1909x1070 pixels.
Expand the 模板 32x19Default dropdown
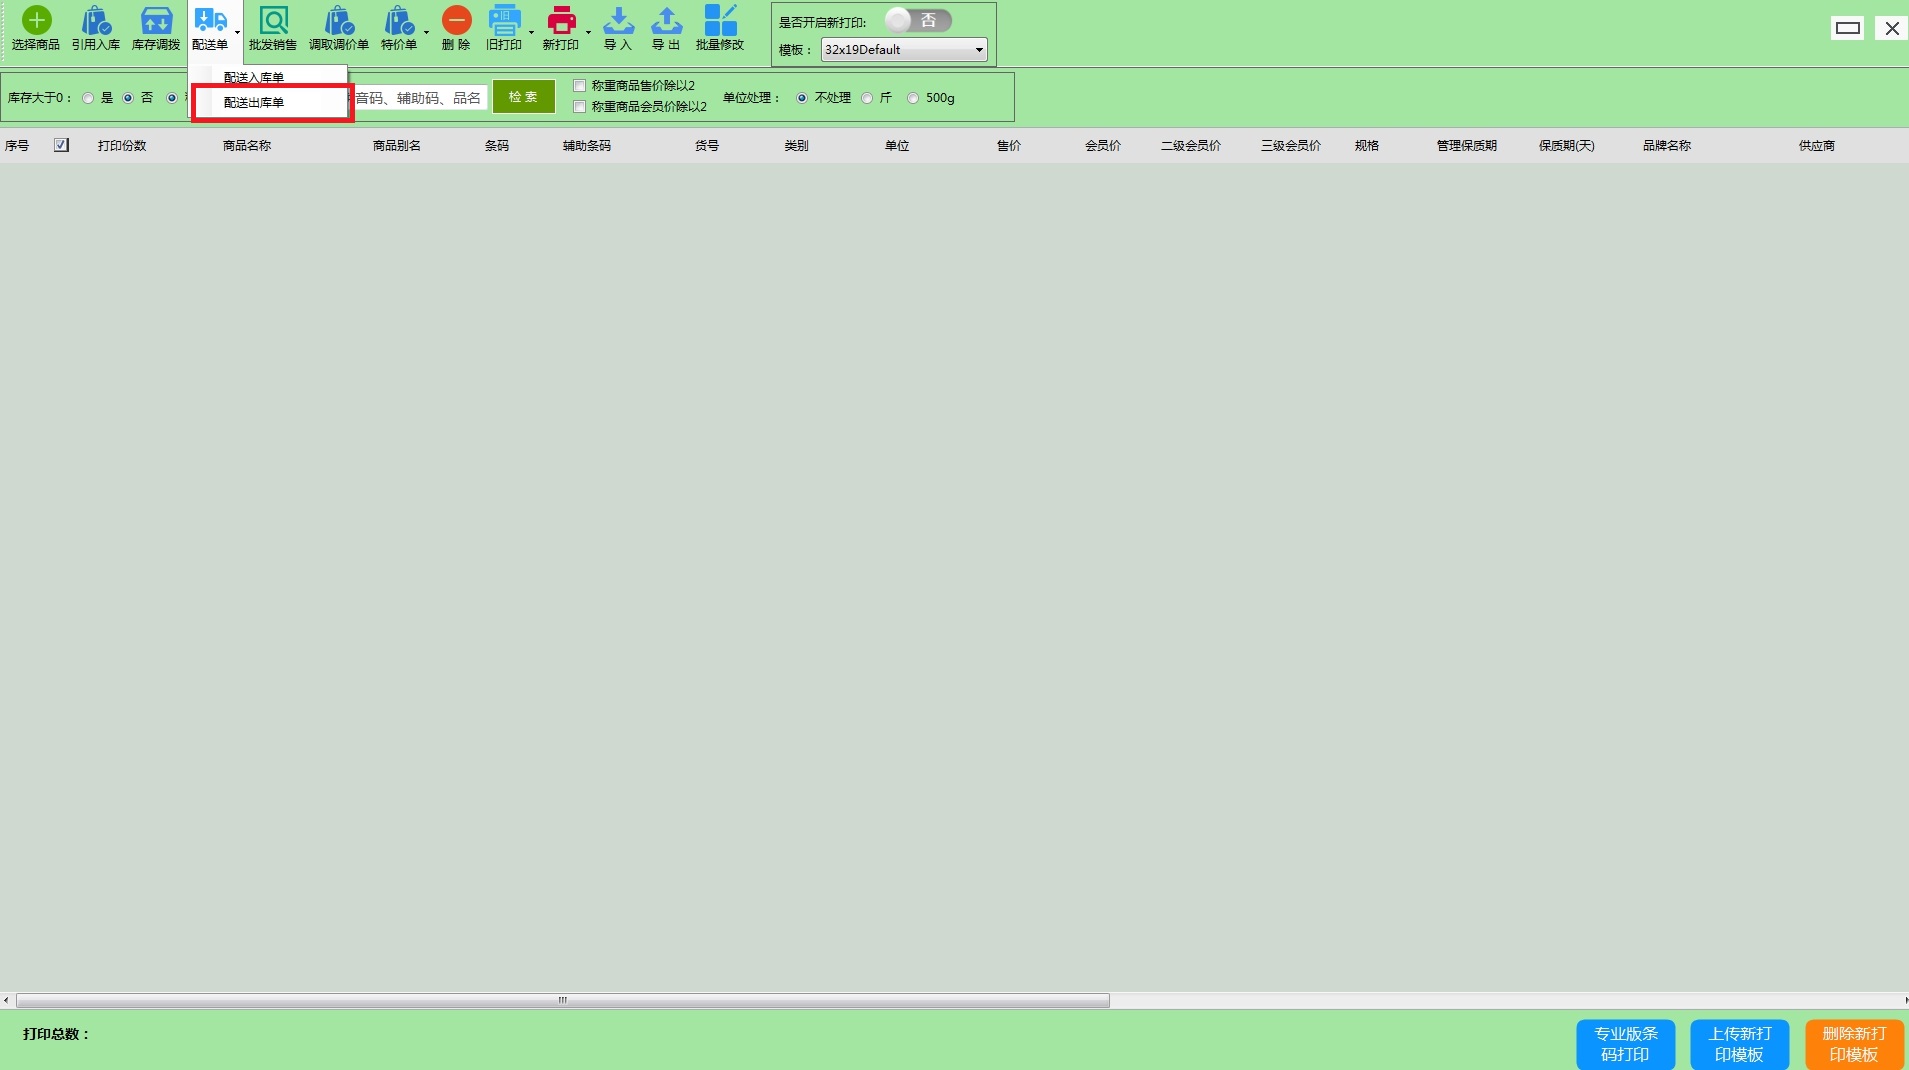[978, 50]
